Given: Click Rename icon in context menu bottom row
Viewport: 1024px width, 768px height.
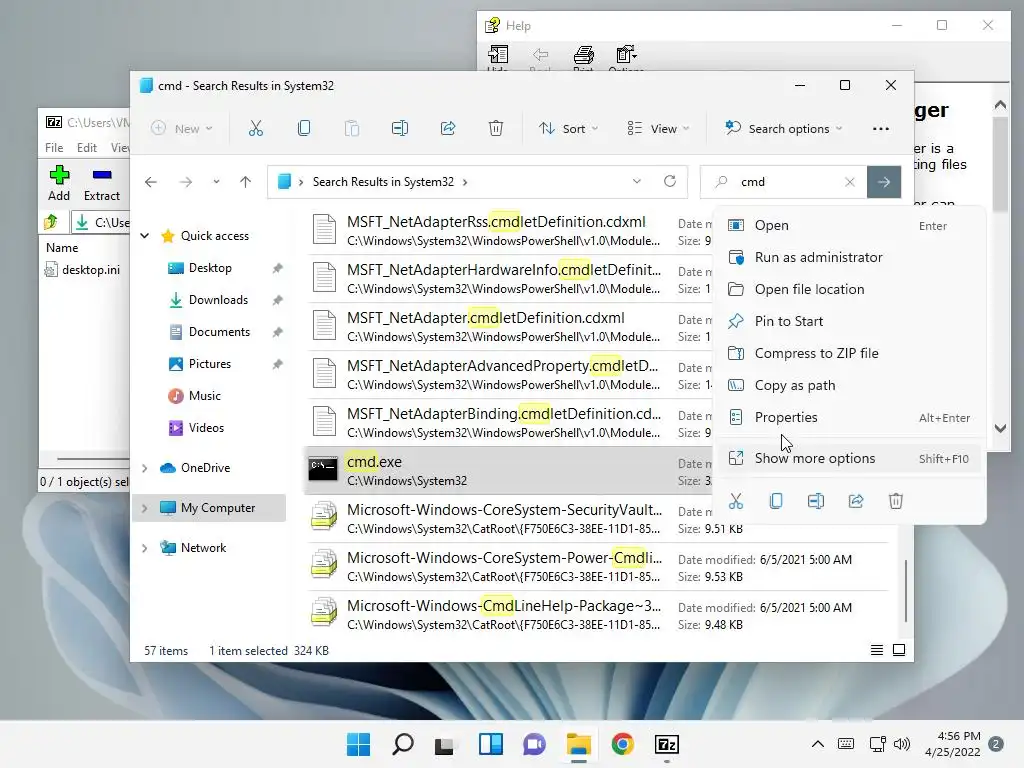Looking at the screenshot, I should (x=816, y=501).
